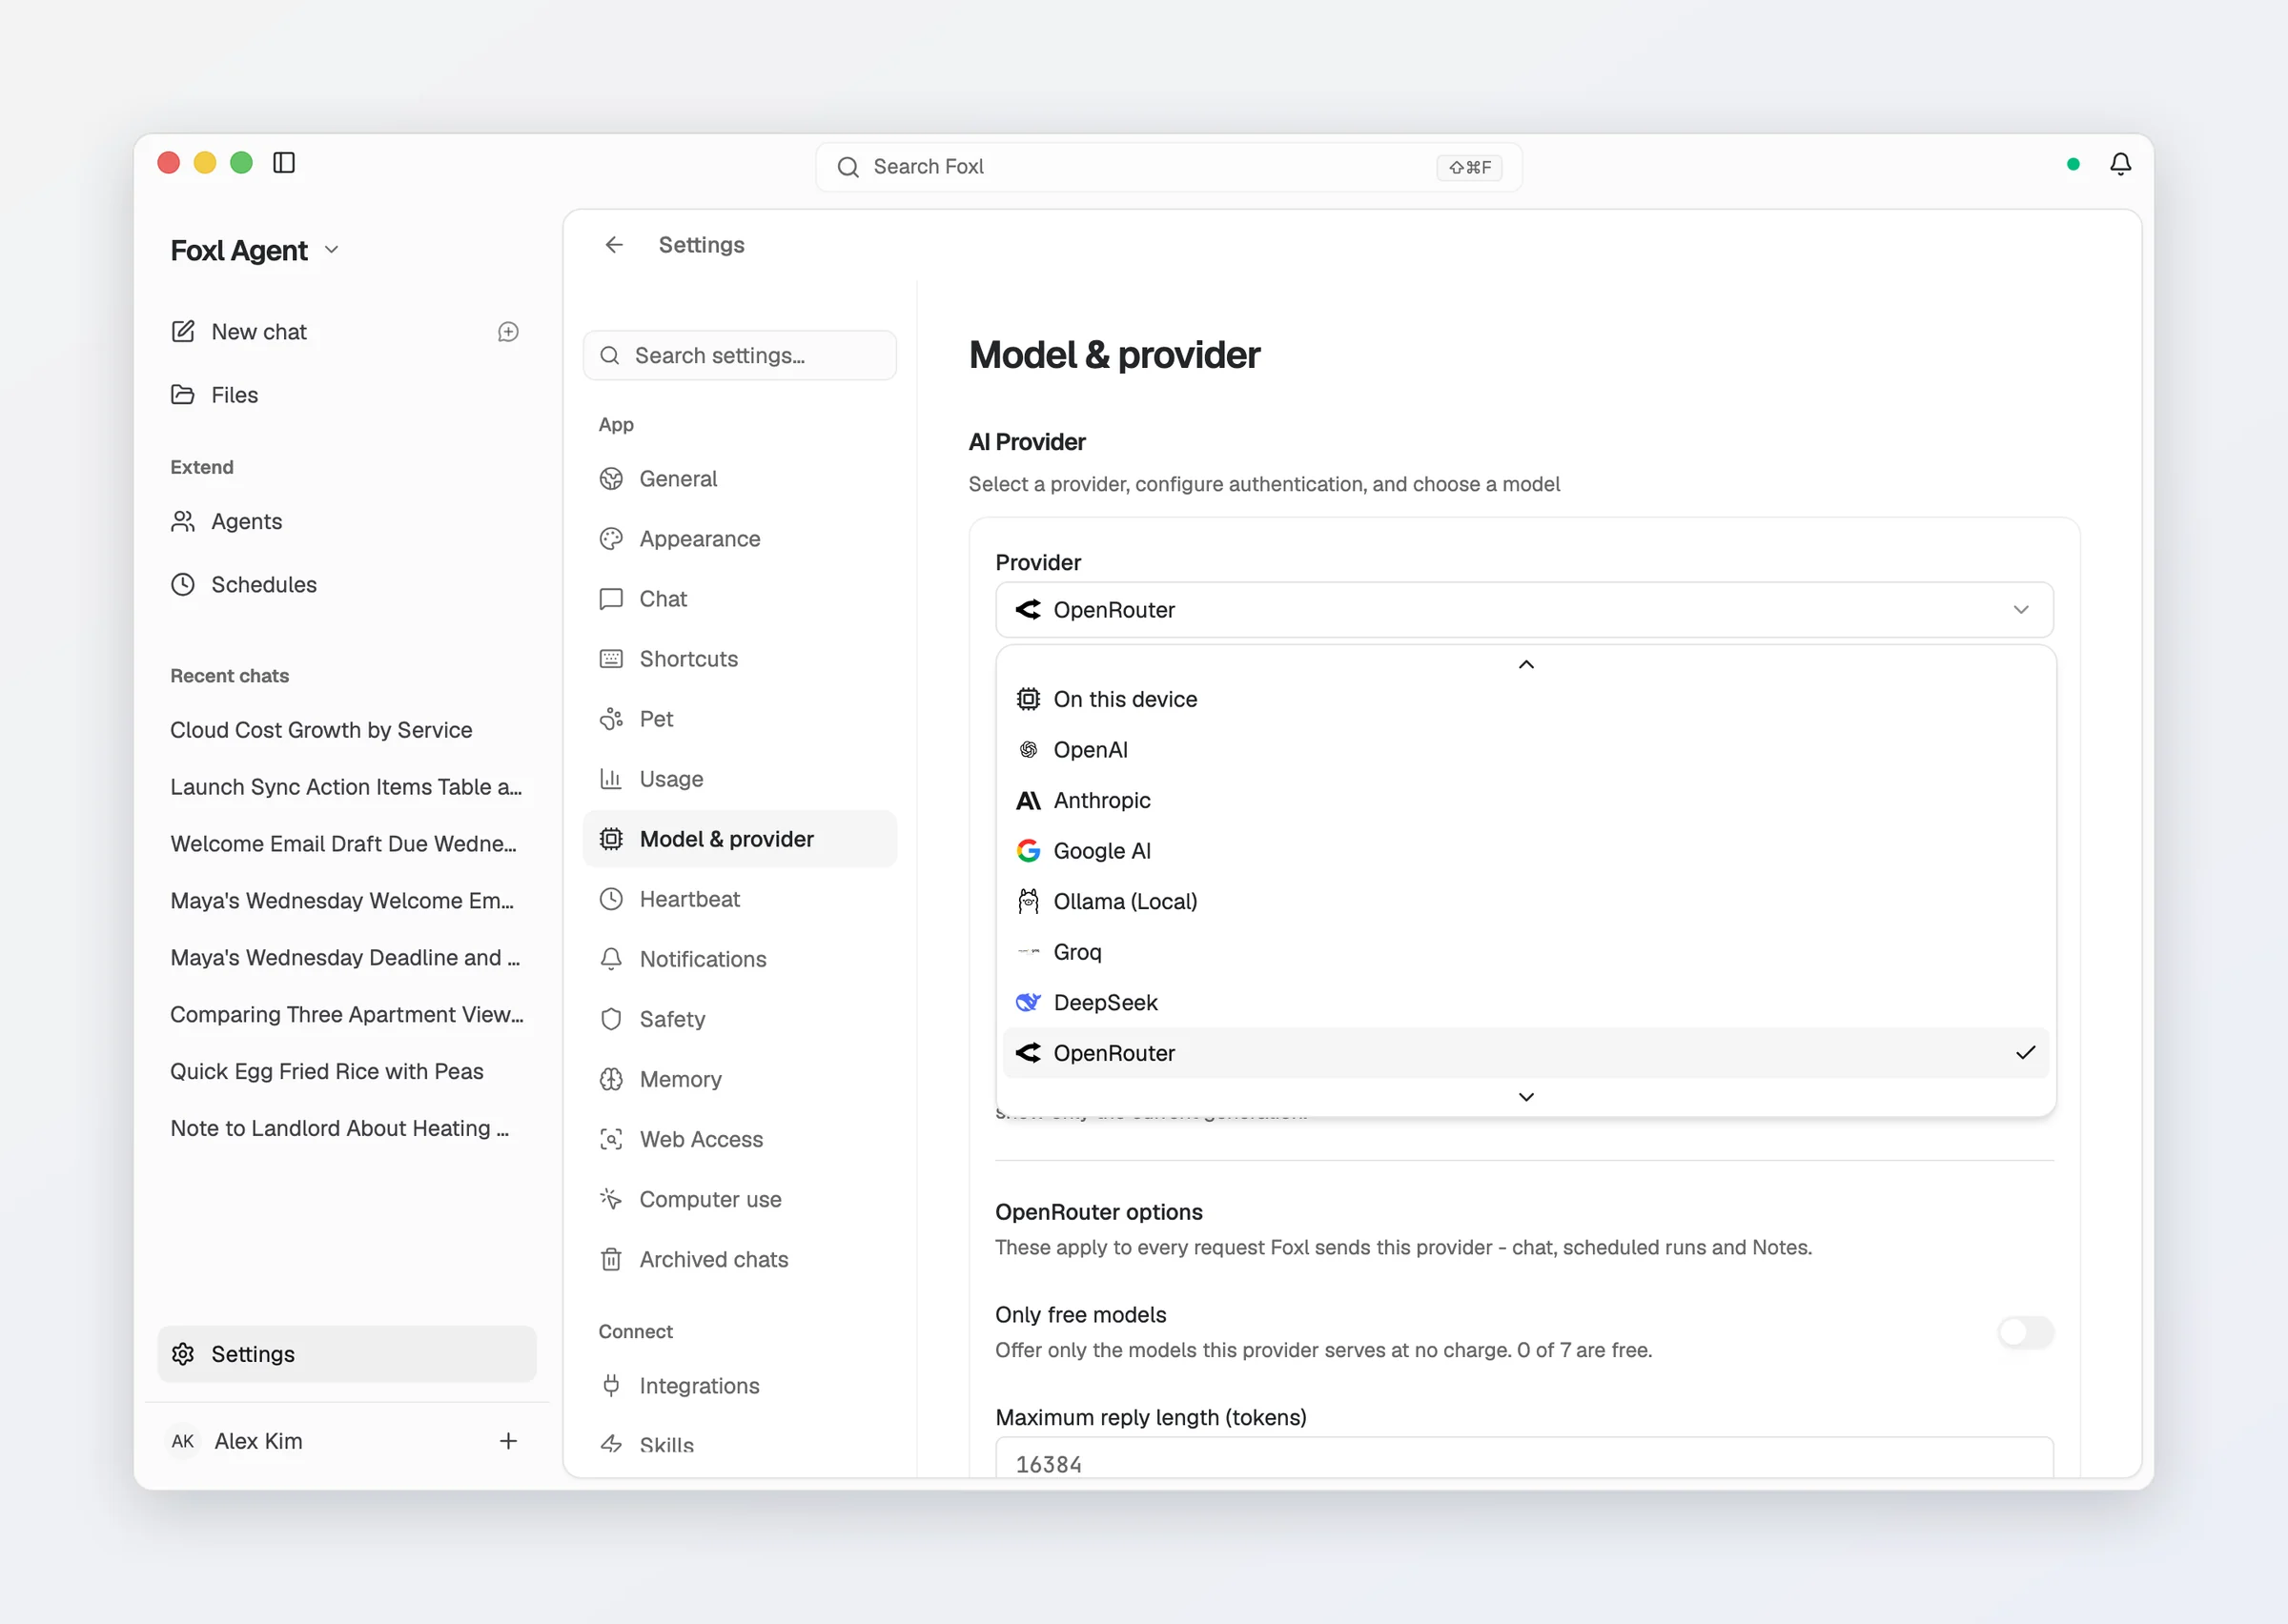Toggle the Only free models switch
The width and height of the screenshot is (2288, 1624).
(x=2025, y=1332)
